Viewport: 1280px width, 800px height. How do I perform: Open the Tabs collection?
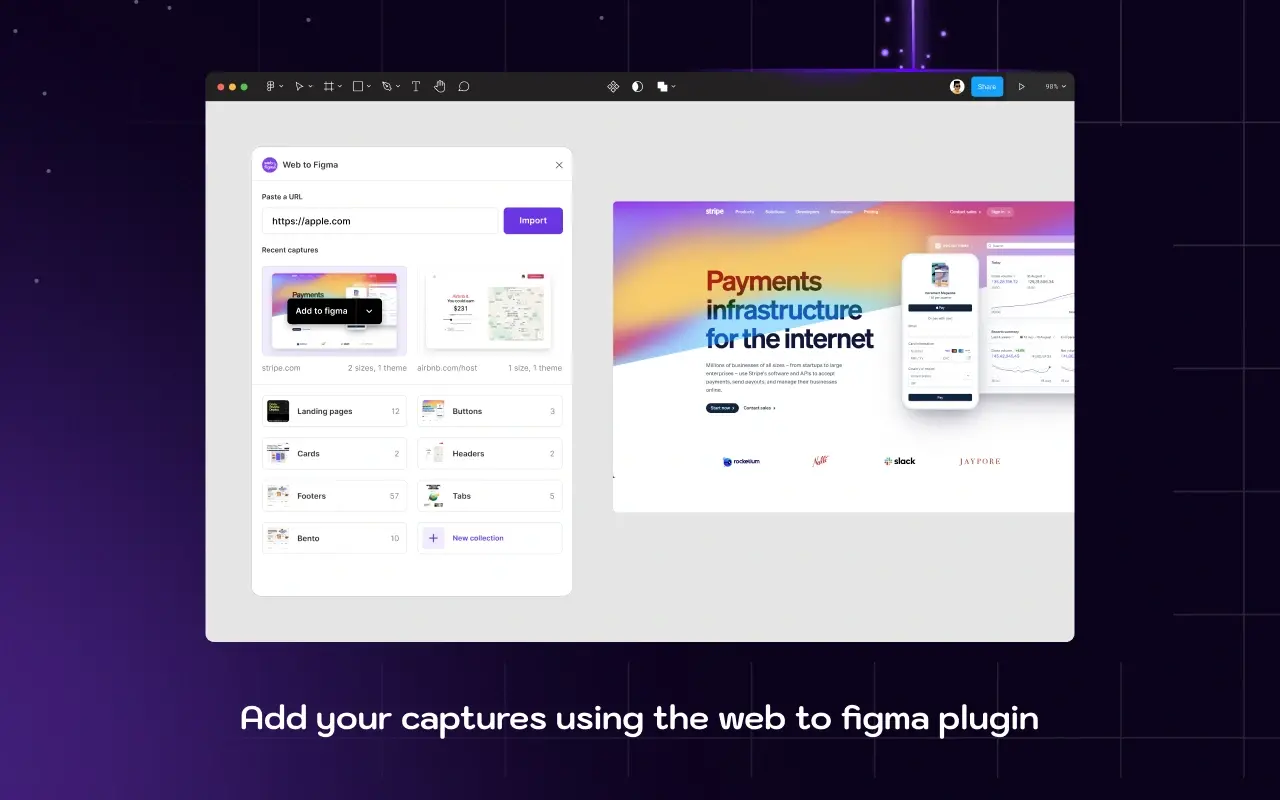click(x=490, y=496)
